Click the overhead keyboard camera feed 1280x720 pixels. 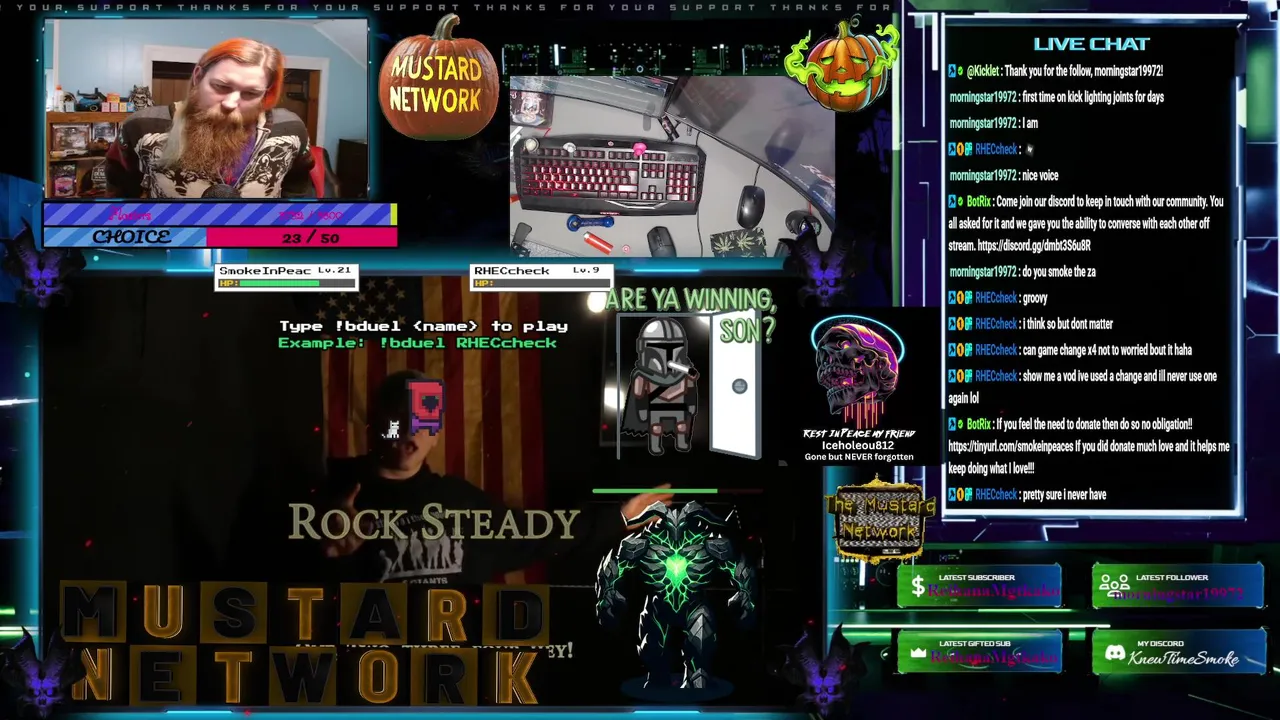point(672,166)
